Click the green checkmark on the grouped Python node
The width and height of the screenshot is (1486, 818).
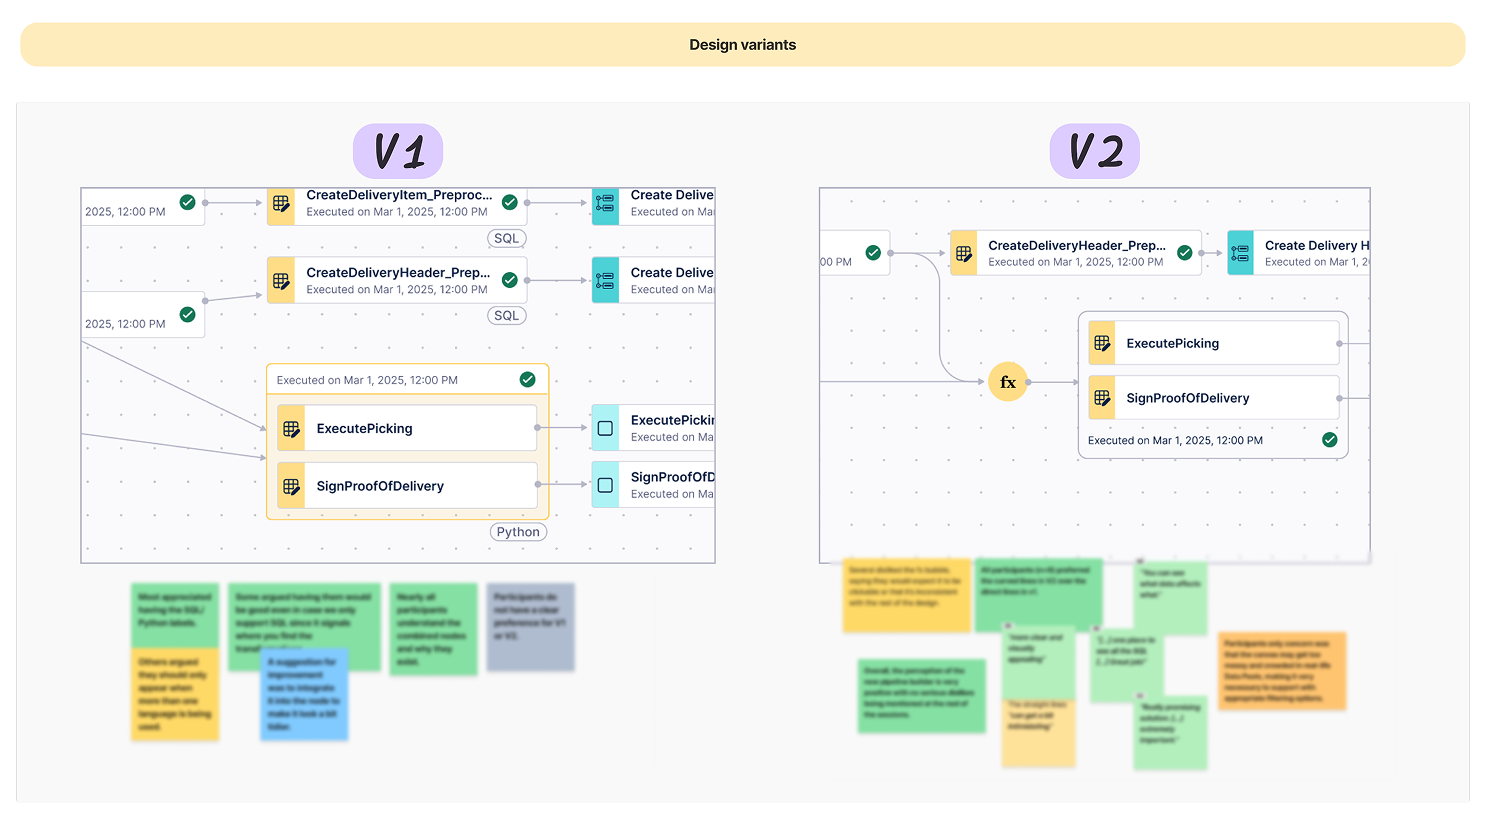(529, 379)
